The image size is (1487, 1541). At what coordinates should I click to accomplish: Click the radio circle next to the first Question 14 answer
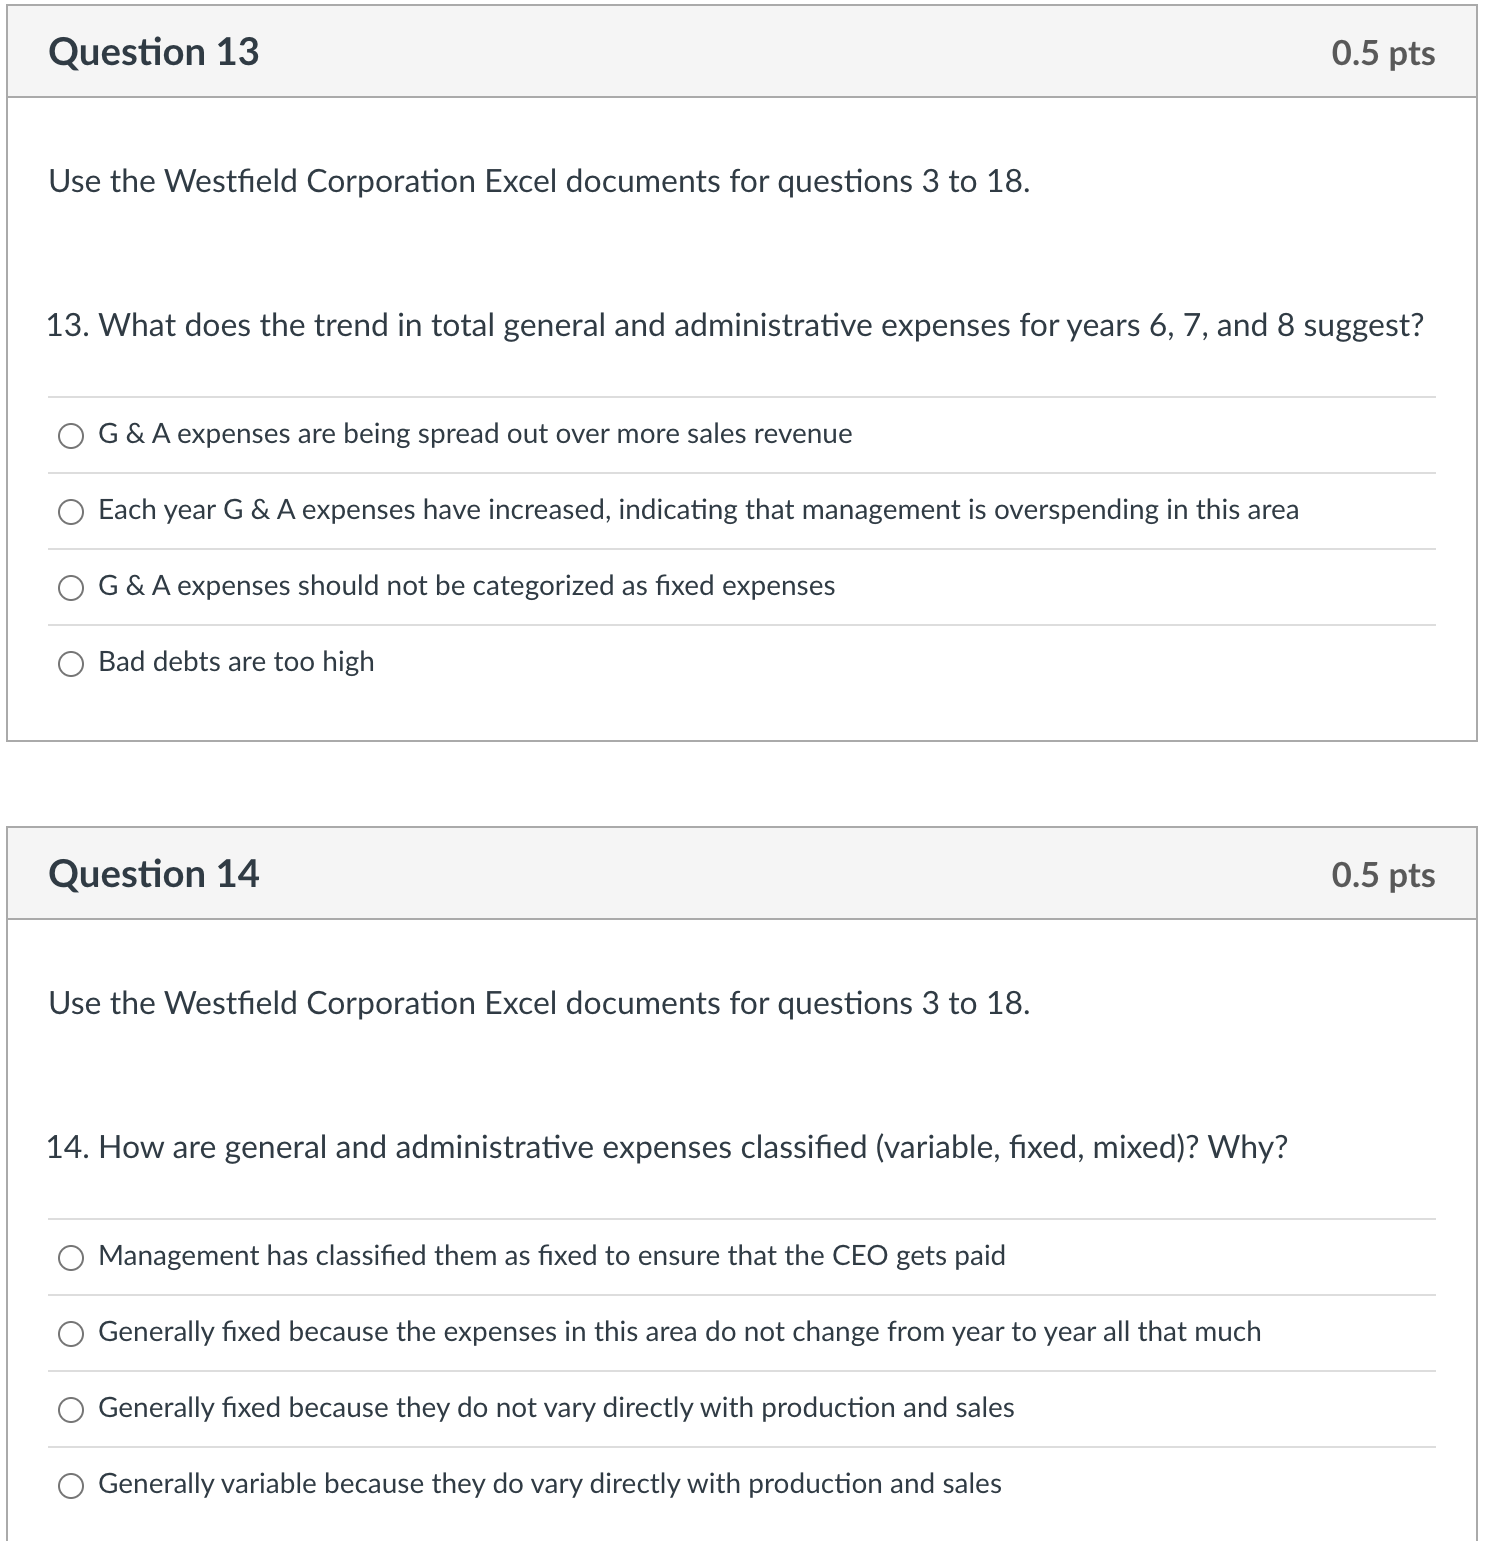71,1257
